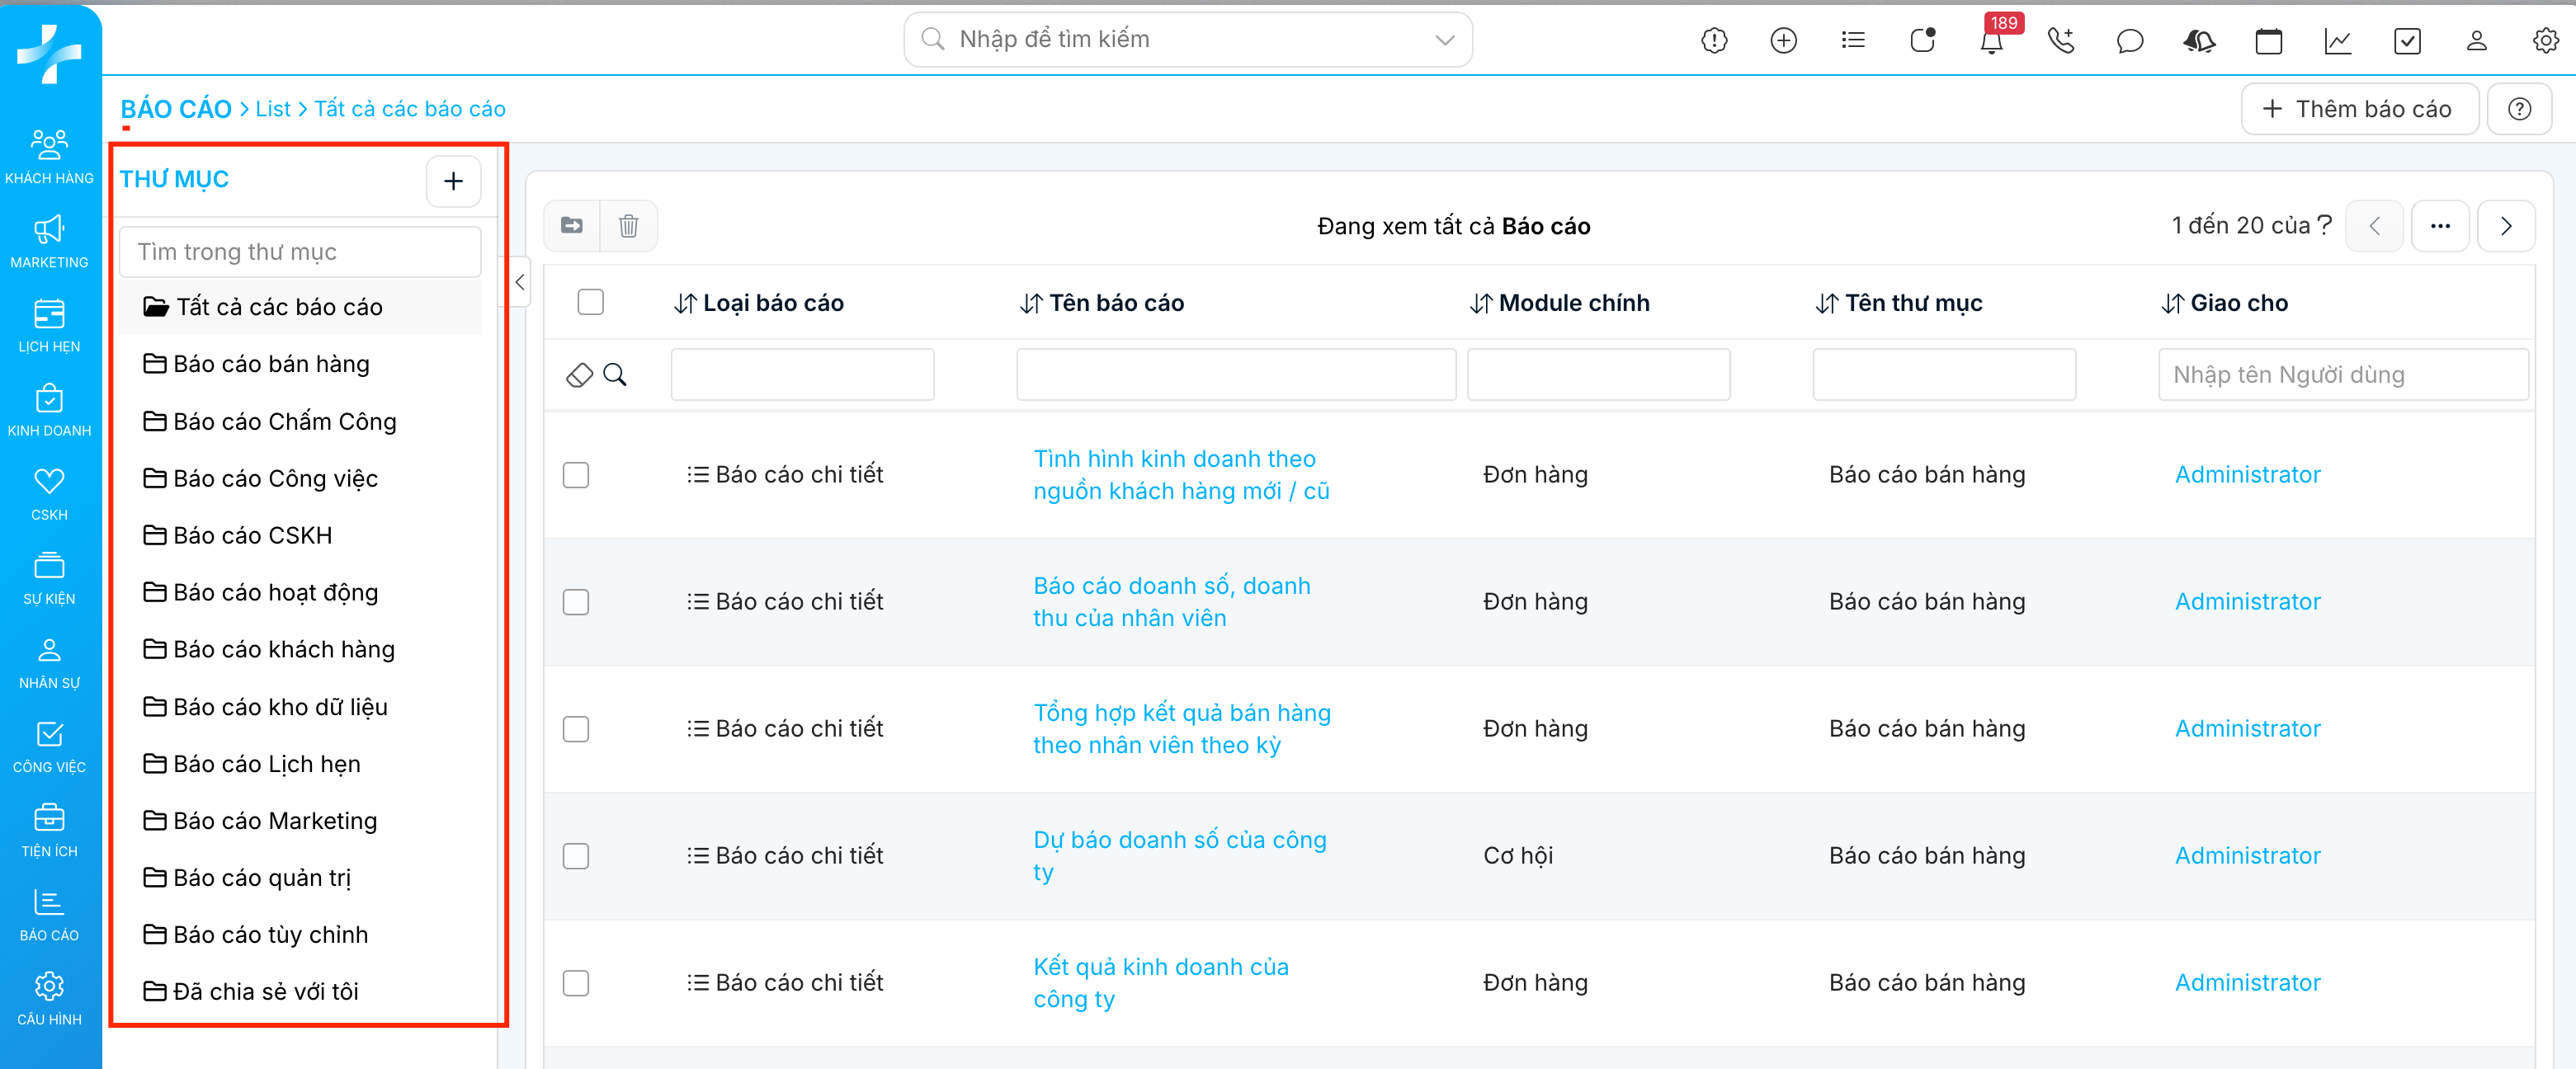Screen dimensions: 2576x1069
Task: Click the analytics chart icon in header
Action: 2337,41
